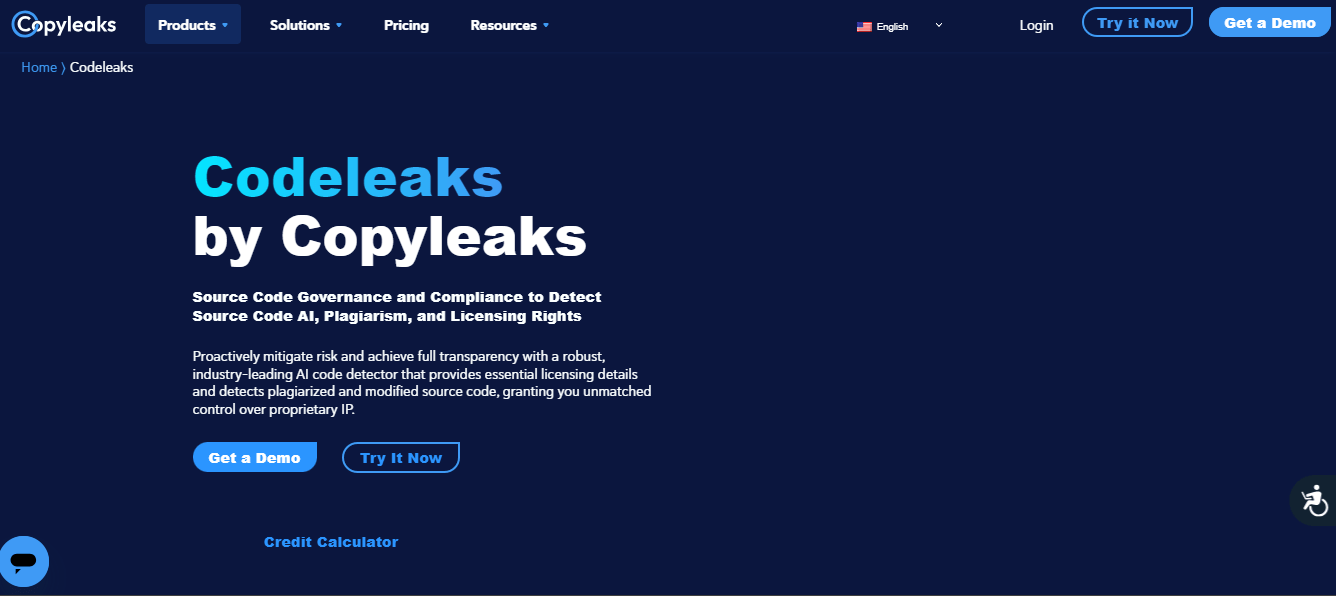Screen dimensions: 1336x596
Task: Open the Pricing menu item
Action: pyautogui.click(x=406, y=25)
